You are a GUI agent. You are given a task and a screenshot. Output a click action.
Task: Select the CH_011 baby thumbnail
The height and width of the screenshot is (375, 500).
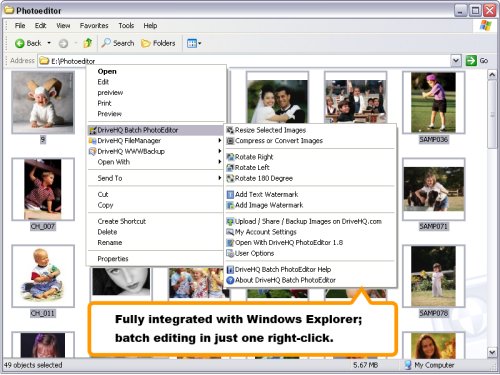click(43, 276)
